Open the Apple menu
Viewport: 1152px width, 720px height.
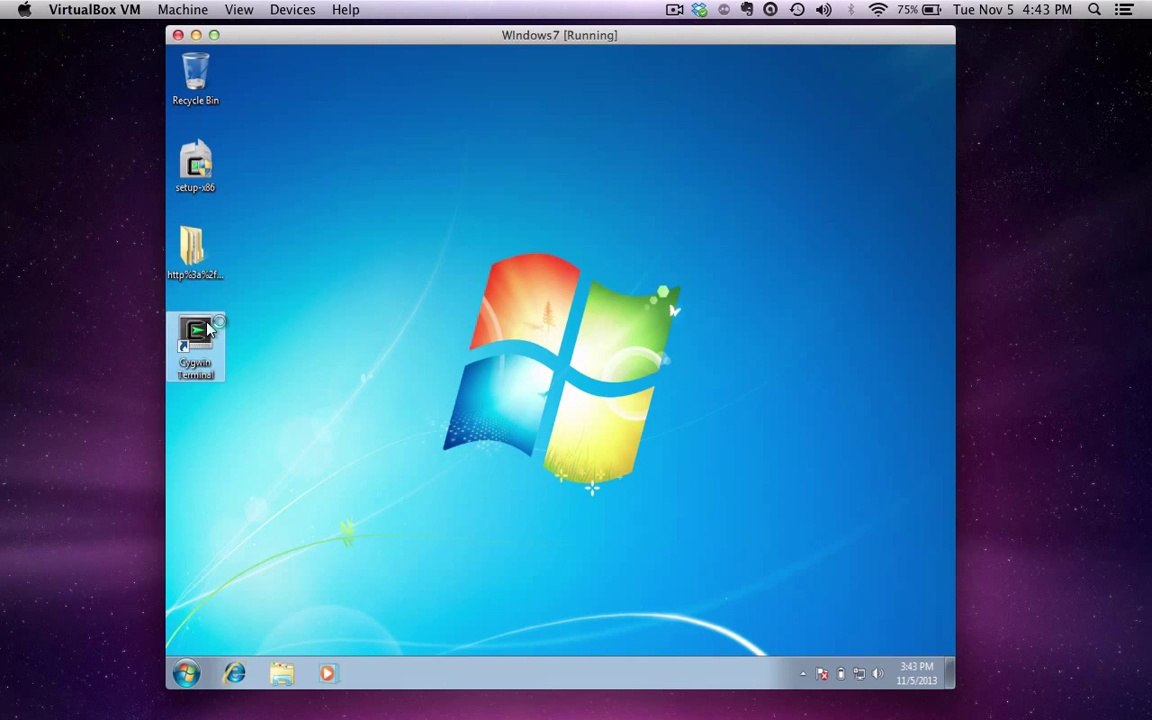(x=24, y=10)
